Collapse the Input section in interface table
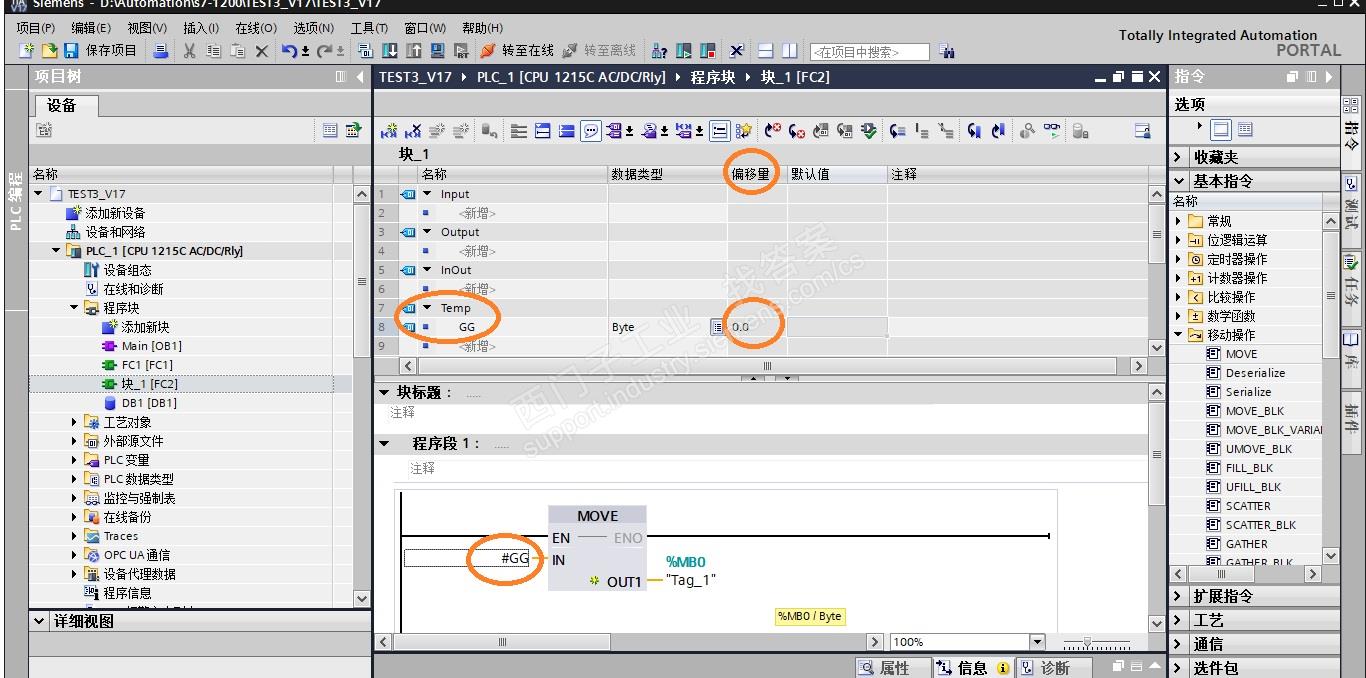The image size is (1366, 678). click(x=427, y=194)
